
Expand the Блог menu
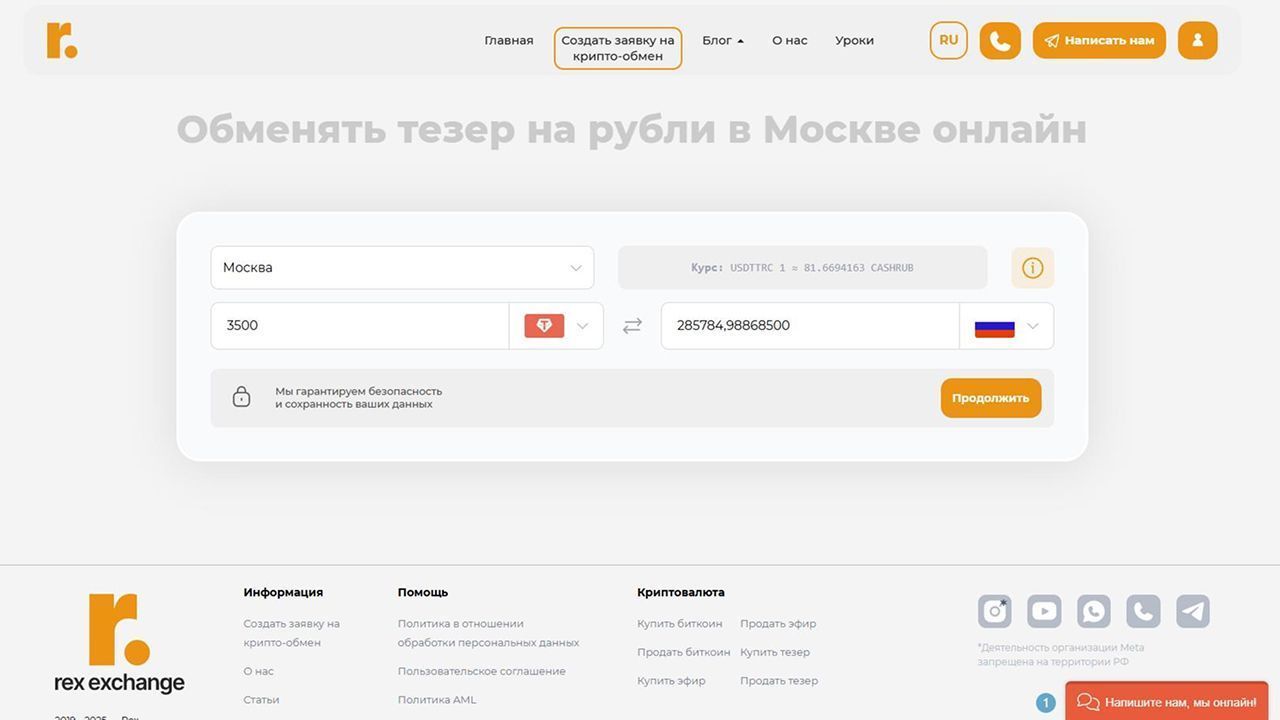point(722,41)
